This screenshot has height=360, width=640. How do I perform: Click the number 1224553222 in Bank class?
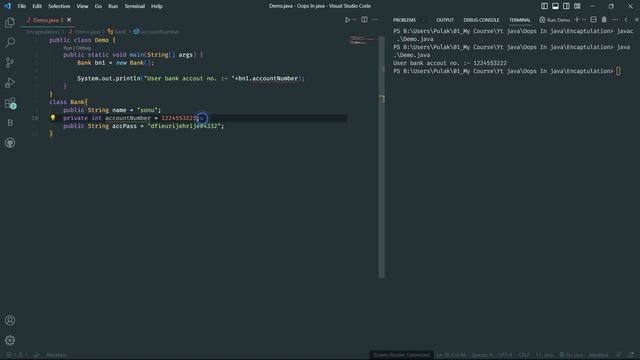pos(179,118)
